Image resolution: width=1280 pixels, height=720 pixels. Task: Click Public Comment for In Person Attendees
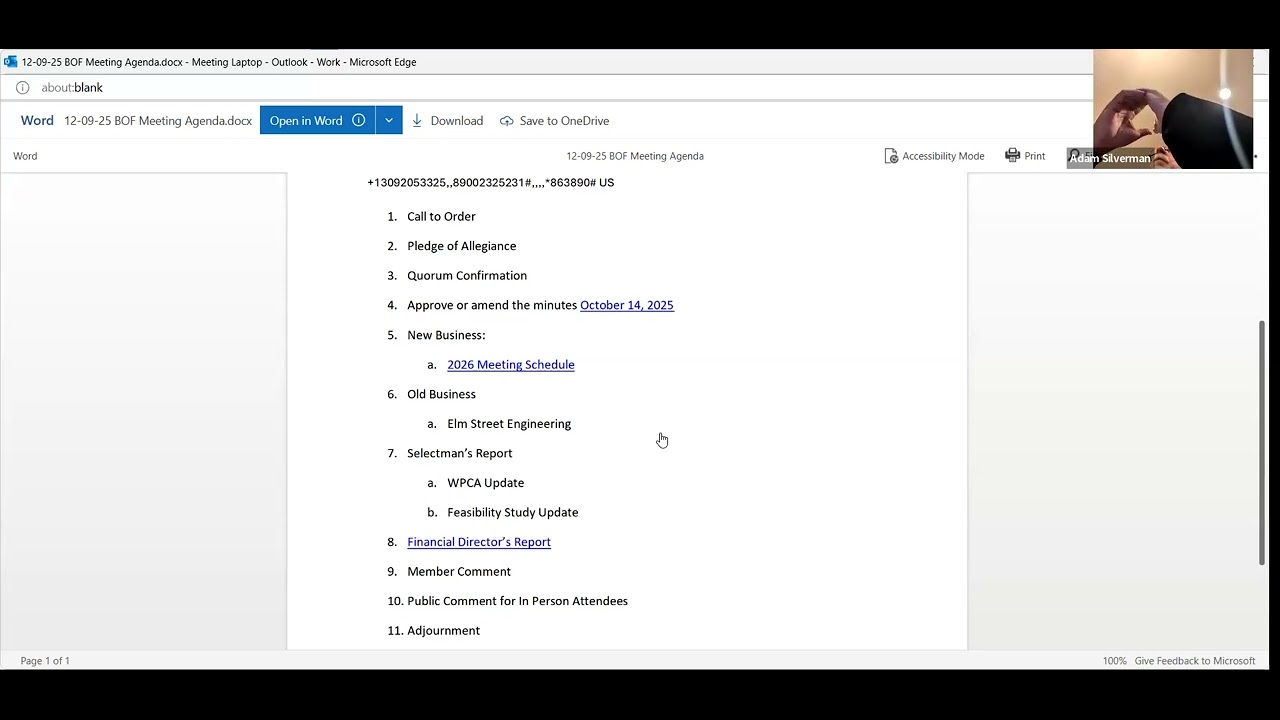518,601
